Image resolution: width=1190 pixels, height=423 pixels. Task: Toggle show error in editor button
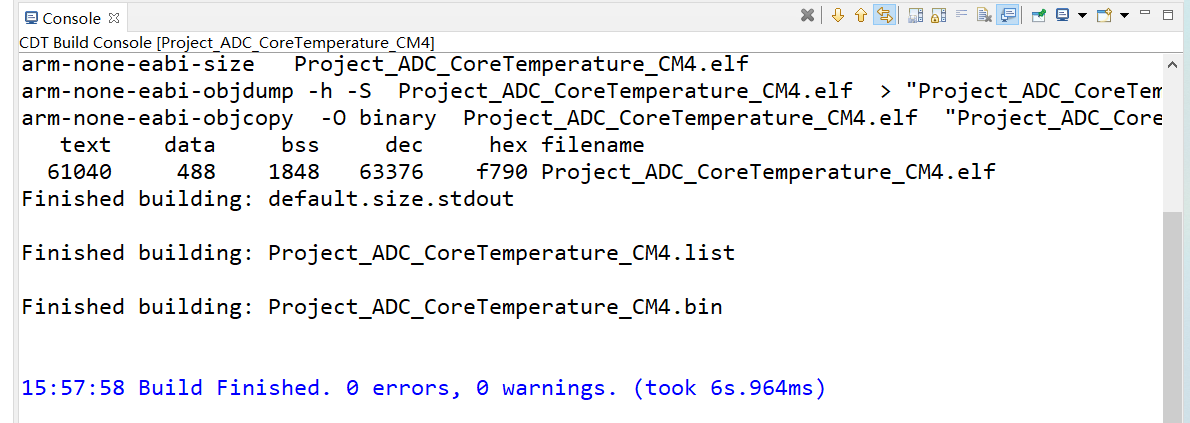[883, 15]
